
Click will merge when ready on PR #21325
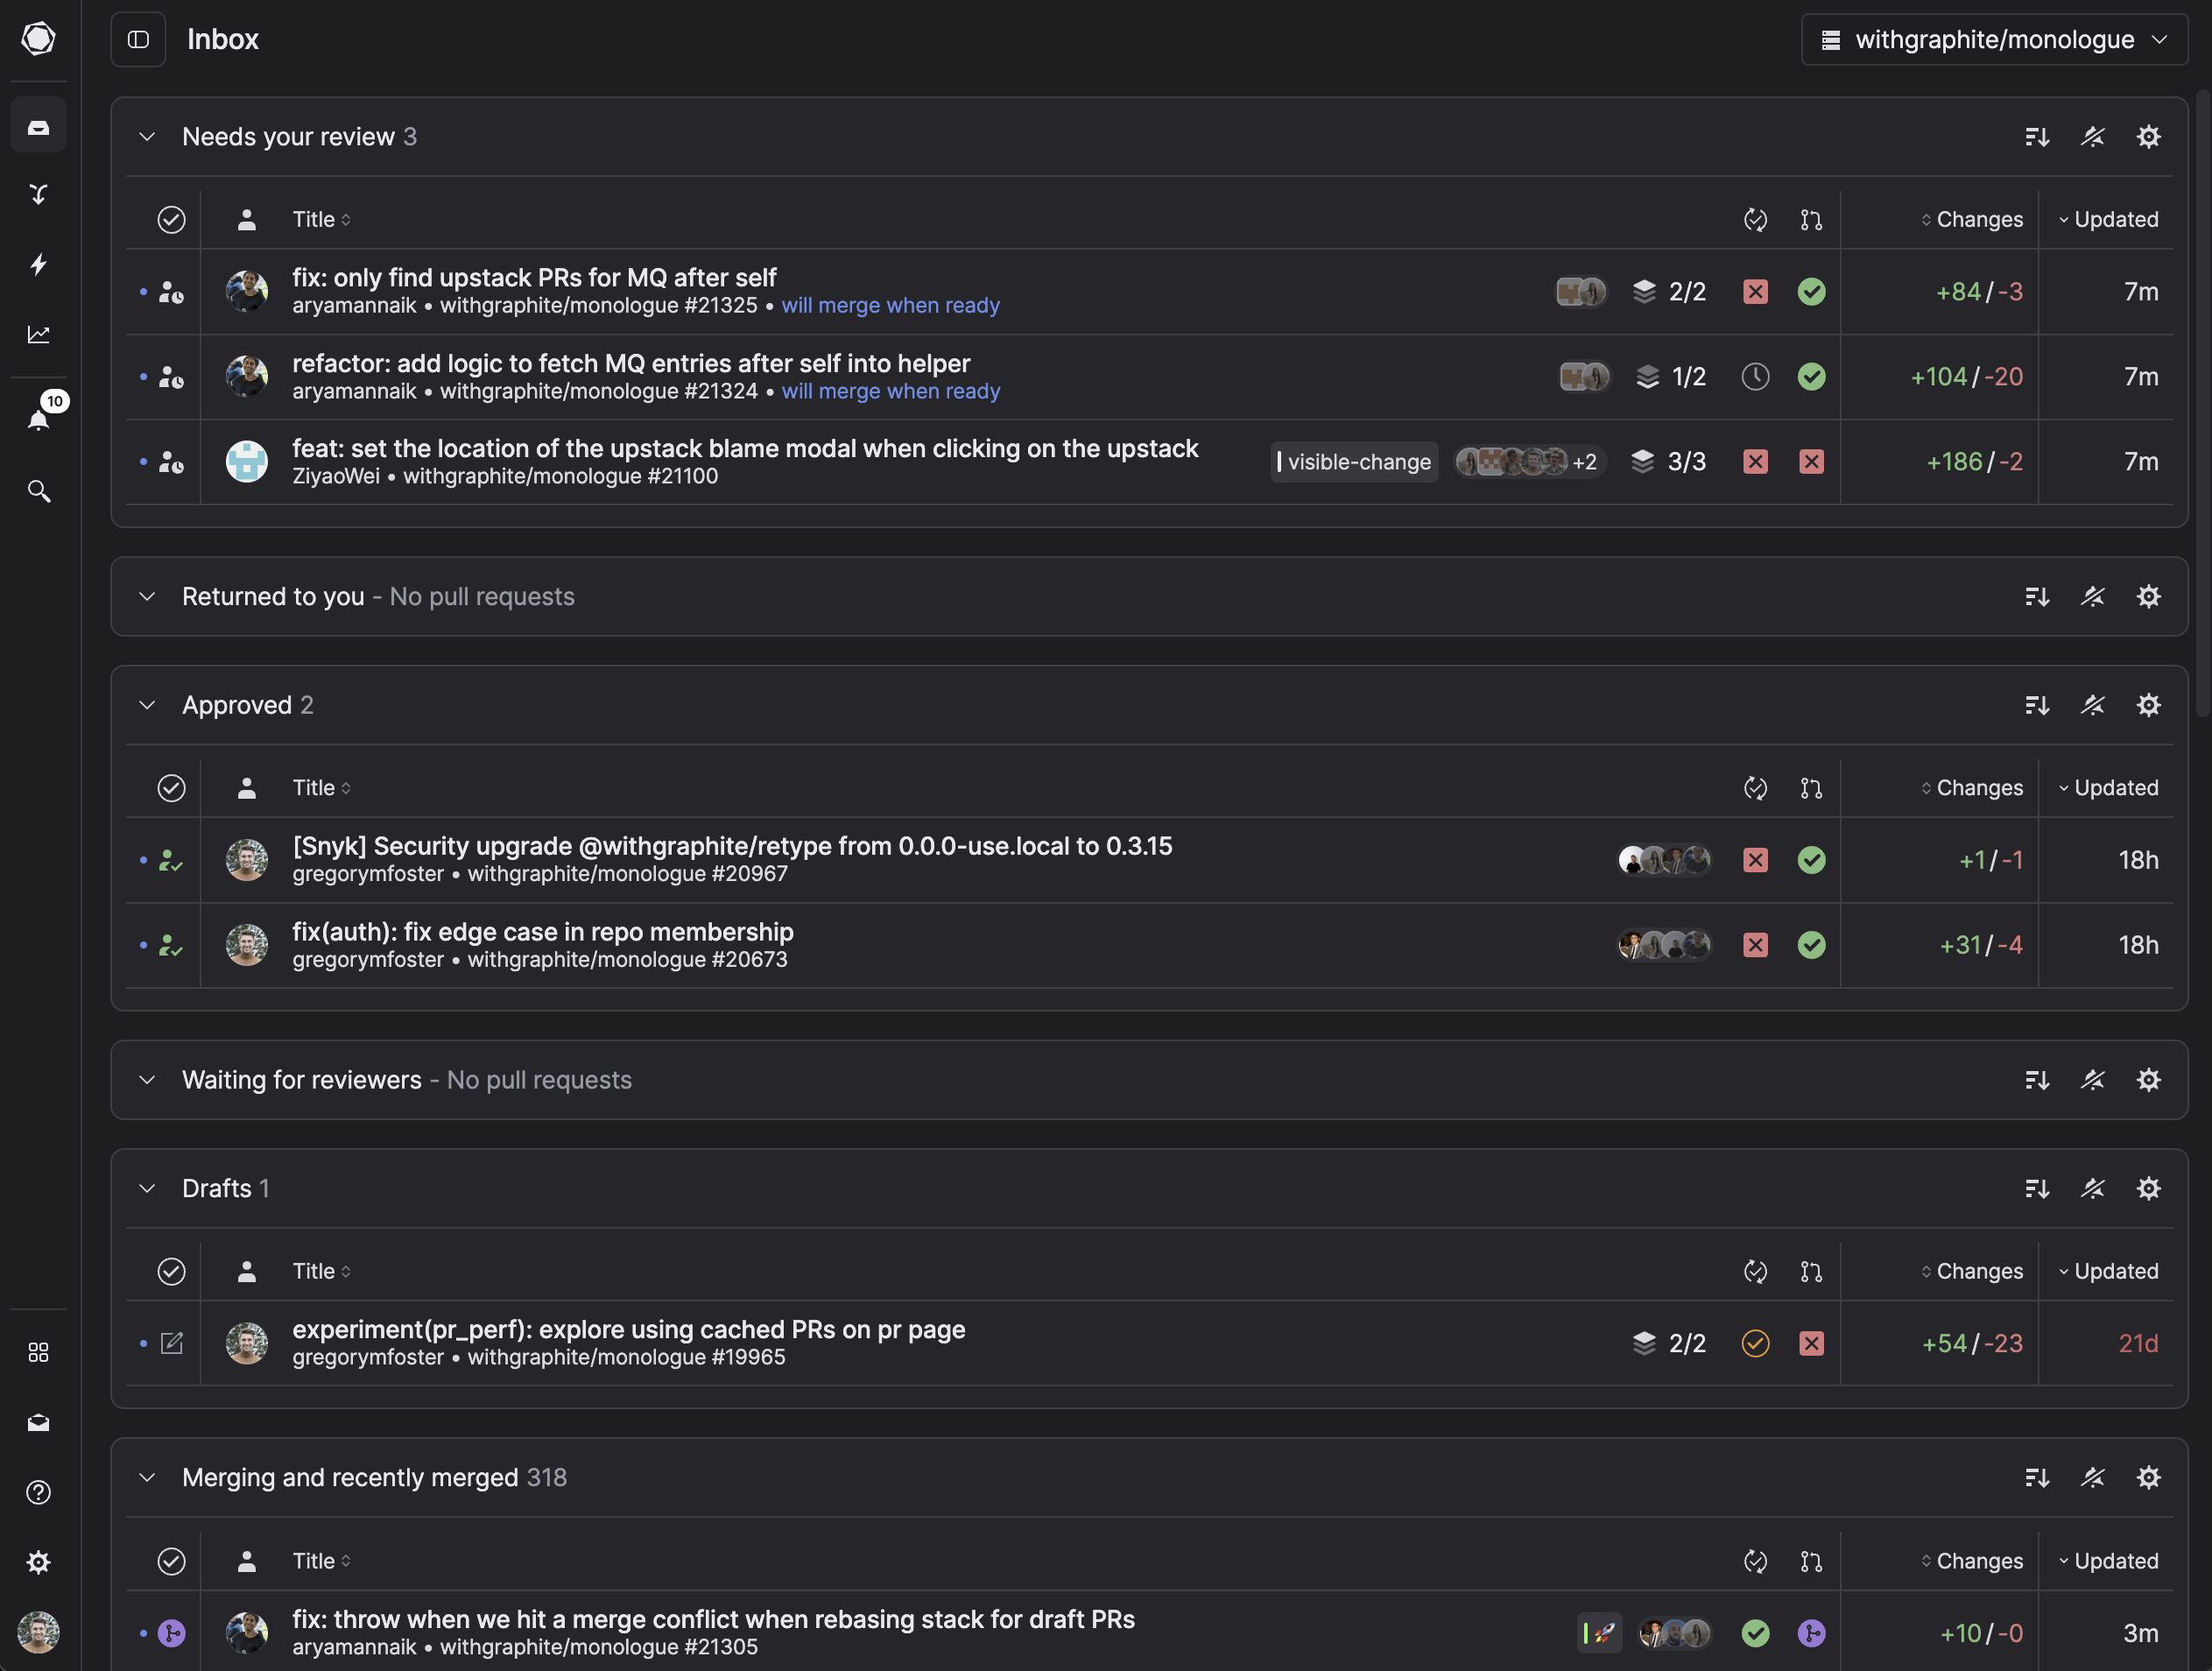click(x=890, y=305)
